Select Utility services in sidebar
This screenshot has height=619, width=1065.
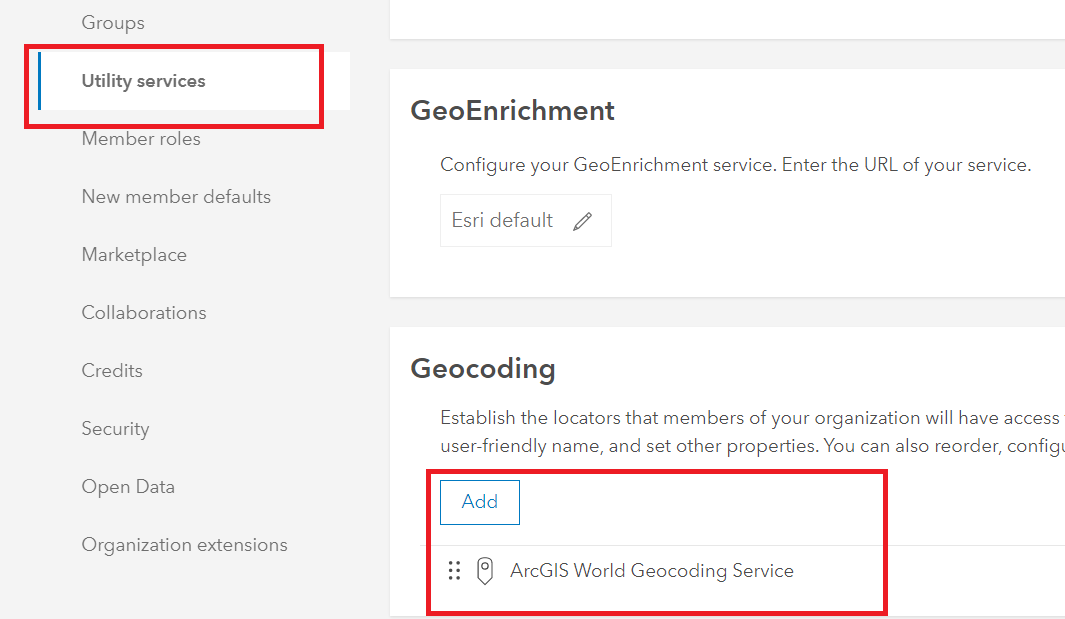[x=143, y=81]
